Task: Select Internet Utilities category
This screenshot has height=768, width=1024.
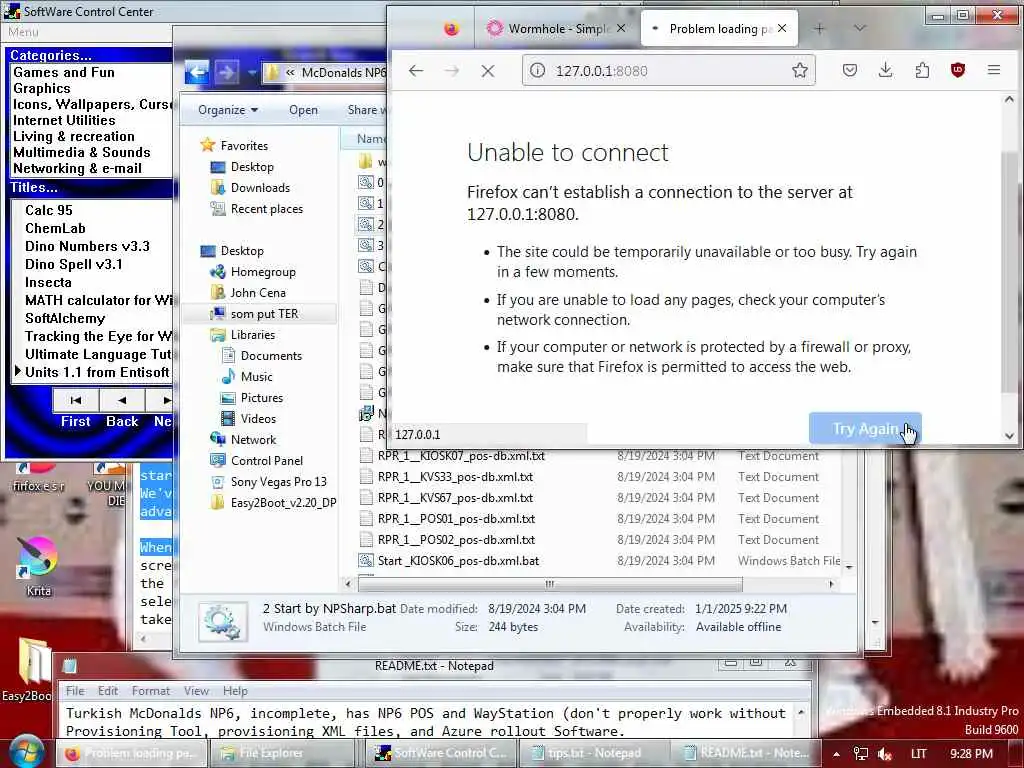Action: tap(64, 120)
